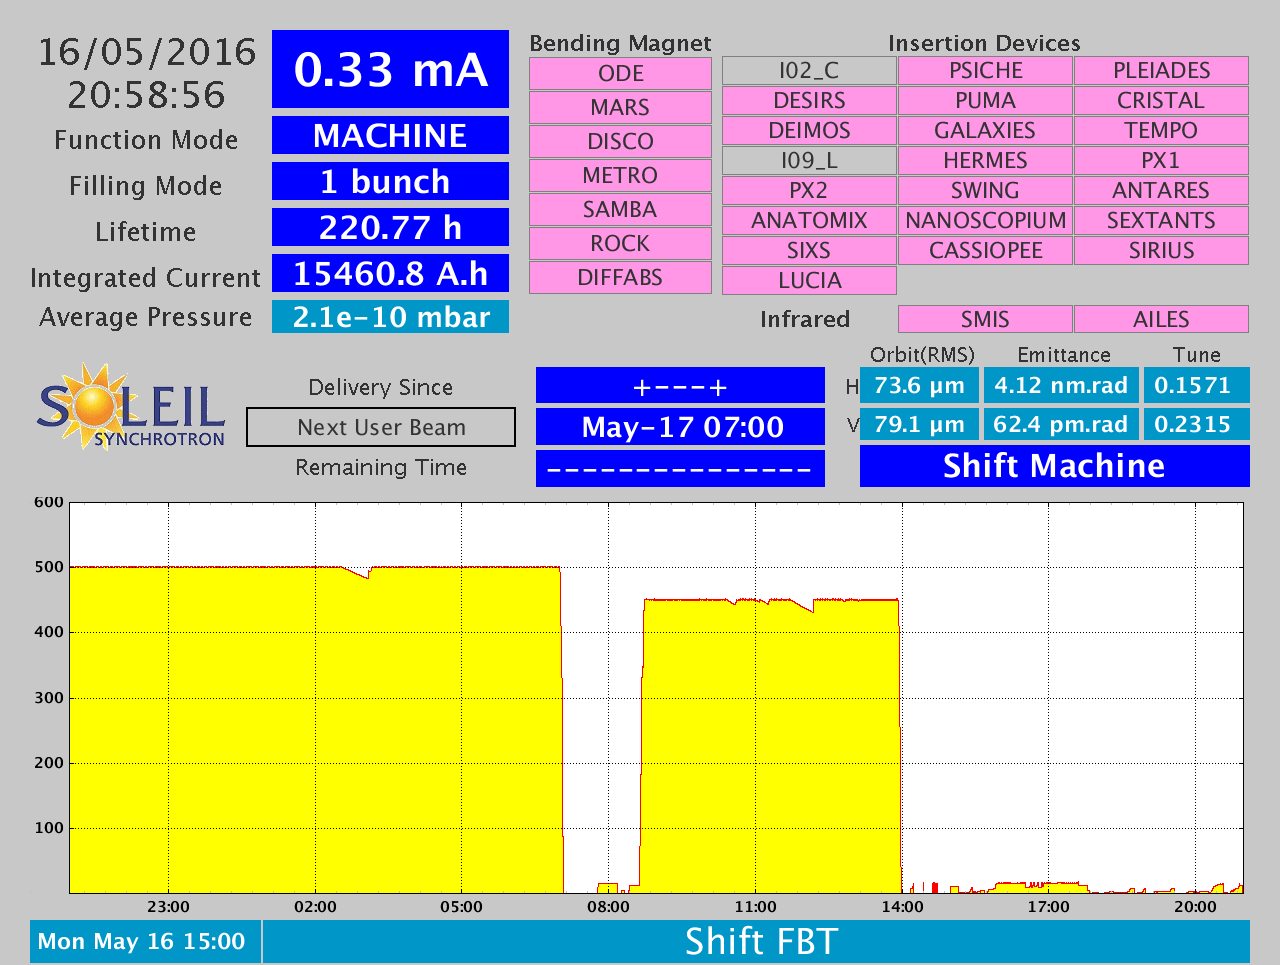This screenshot has height=965, width=1280.
Task: Click the grey I09_L insertion device
Action: coord(809,160)
